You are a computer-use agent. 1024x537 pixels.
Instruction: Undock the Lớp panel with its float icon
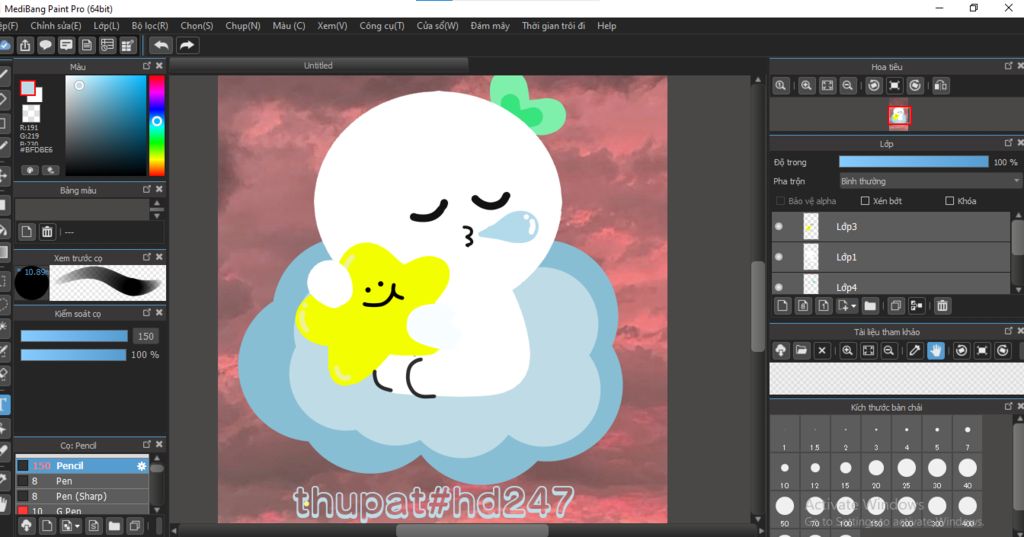tap(1008, 142)
